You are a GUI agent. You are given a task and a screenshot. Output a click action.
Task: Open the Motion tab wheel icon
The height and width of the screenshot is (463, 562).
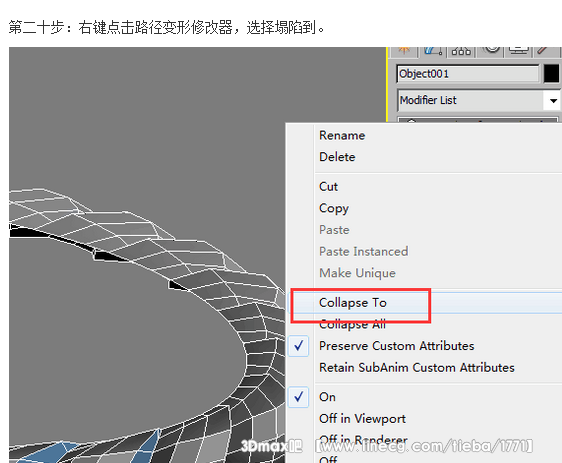tap(490, 51)
